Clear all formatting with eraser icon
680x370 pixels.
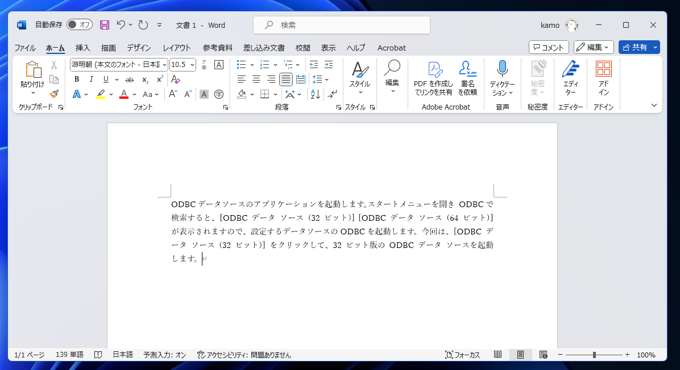175,79
